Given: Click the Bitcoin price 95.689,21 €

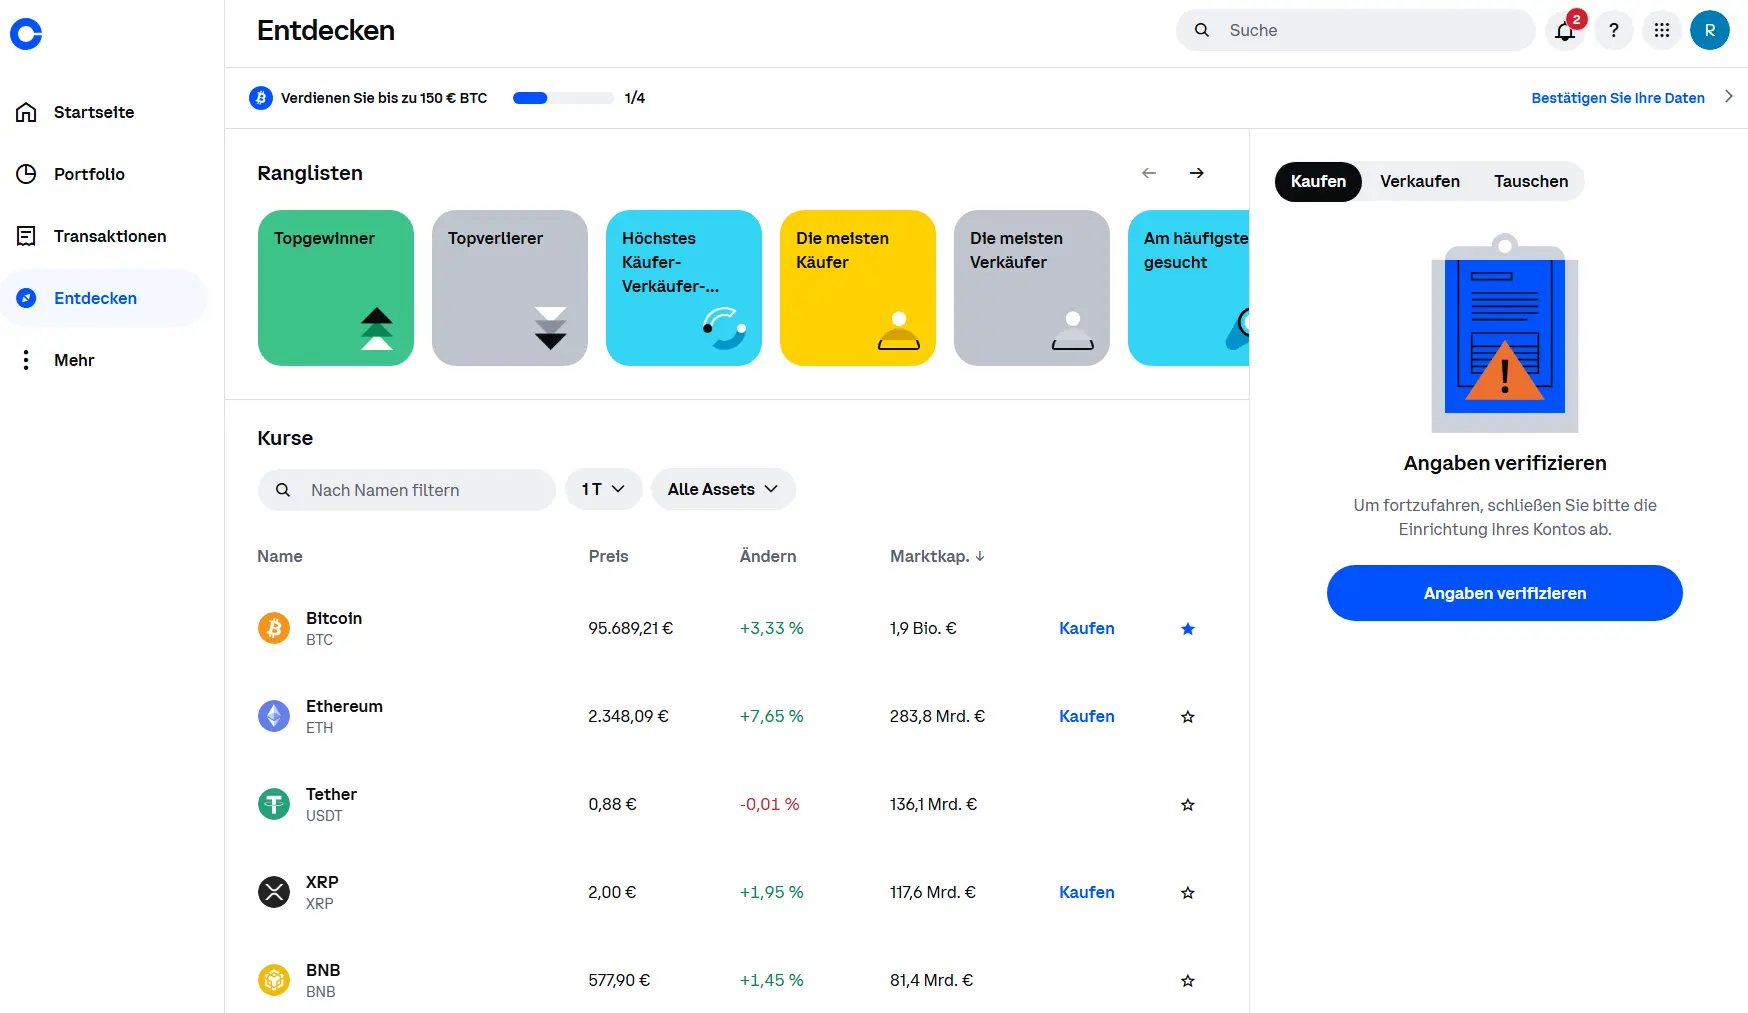Looking at the screenshot, I should [631, 628].
